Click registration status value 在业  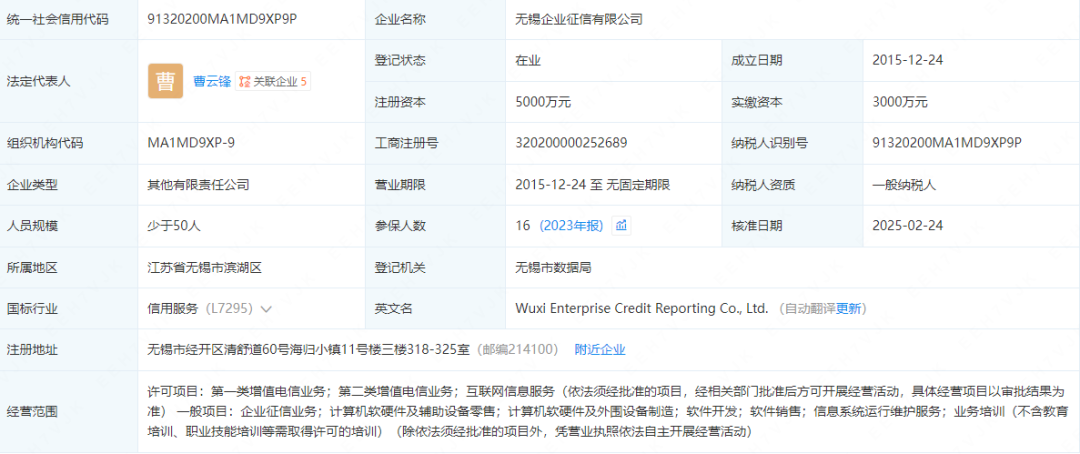point(528,60)
